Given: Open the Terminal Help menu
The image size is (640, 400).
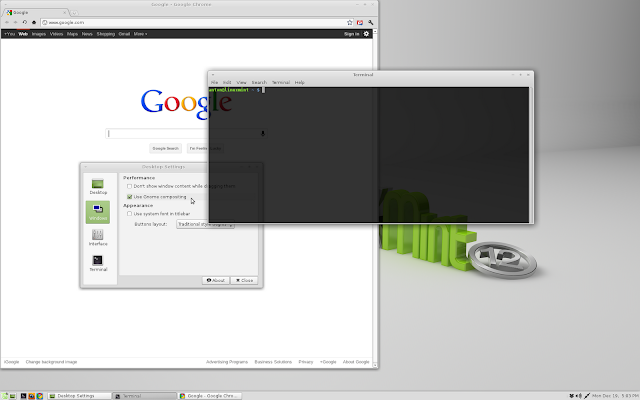Looking at the screenshot, I should coord(300,82).
